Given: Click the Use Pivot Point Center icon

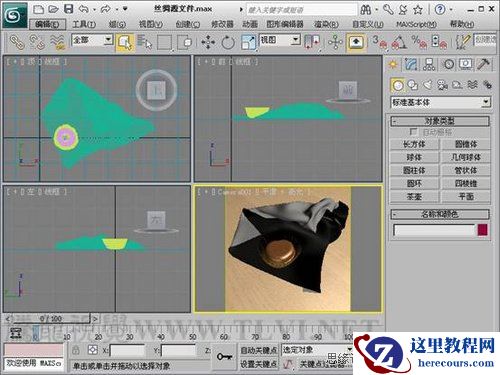Looking at the screenshot, I should 312,42.
